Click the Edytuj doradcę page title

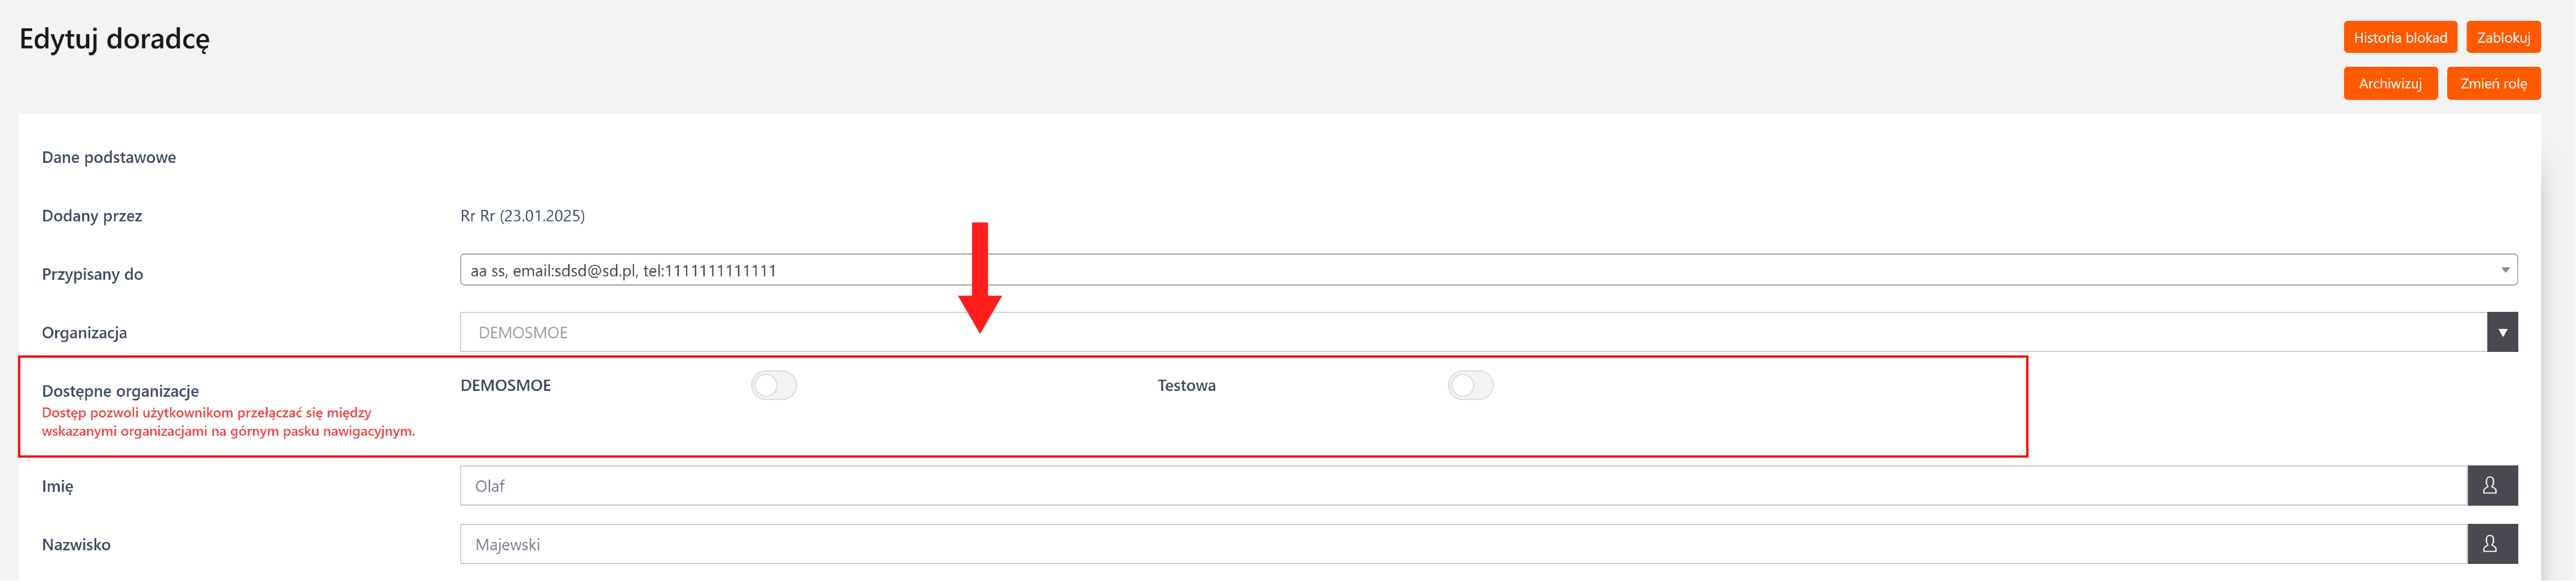pos(115,39)
